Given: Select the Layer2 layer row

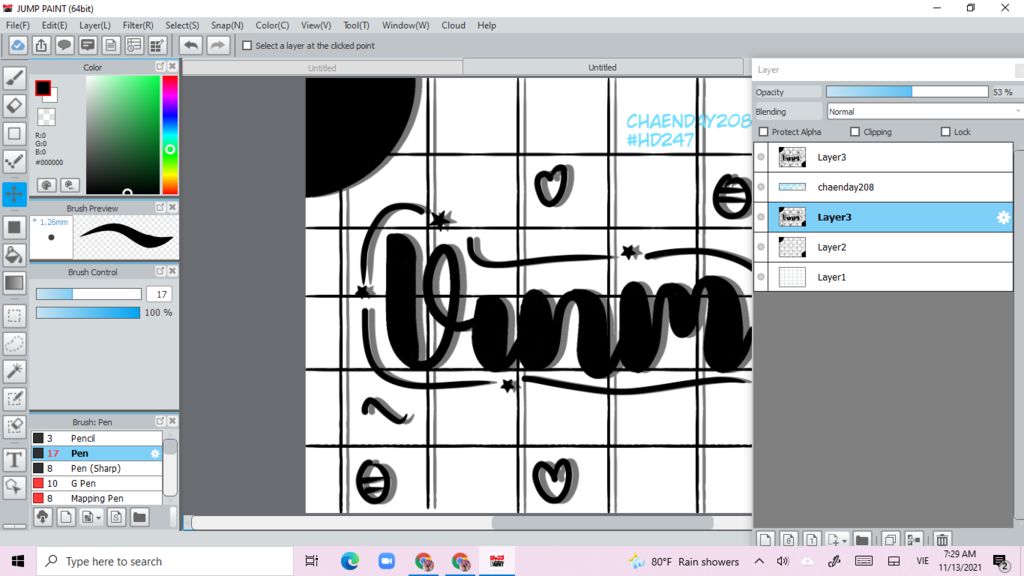Looking at the screenshot, I should coord(883,247).
